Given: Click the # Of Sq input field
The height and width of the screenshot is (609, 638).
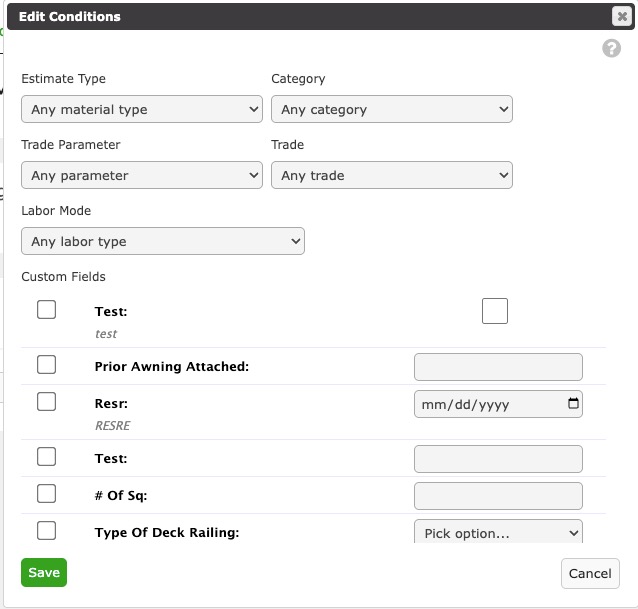Looking at the screenshot, I should pos(498,496).
